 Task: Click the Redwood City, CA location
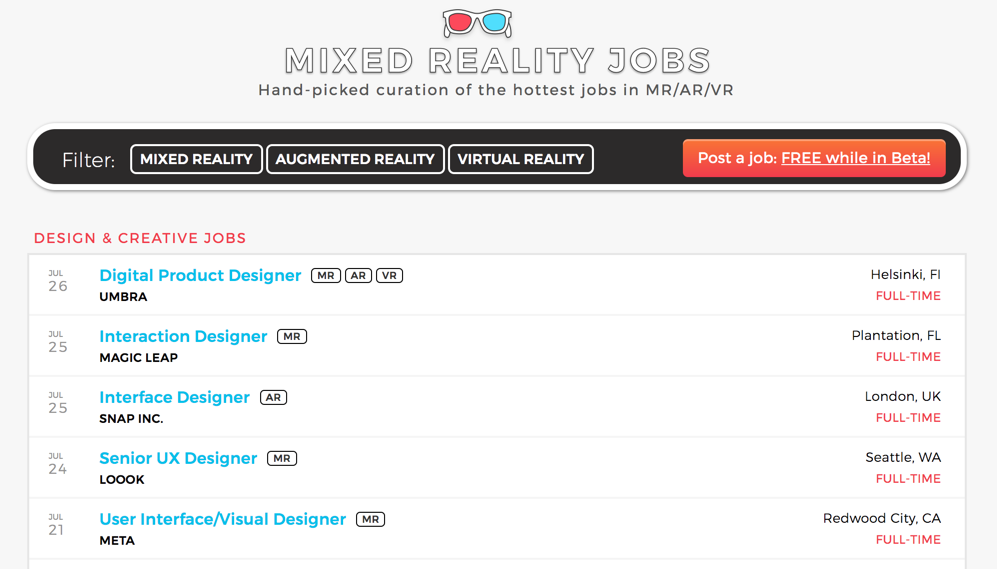[882, 519]
